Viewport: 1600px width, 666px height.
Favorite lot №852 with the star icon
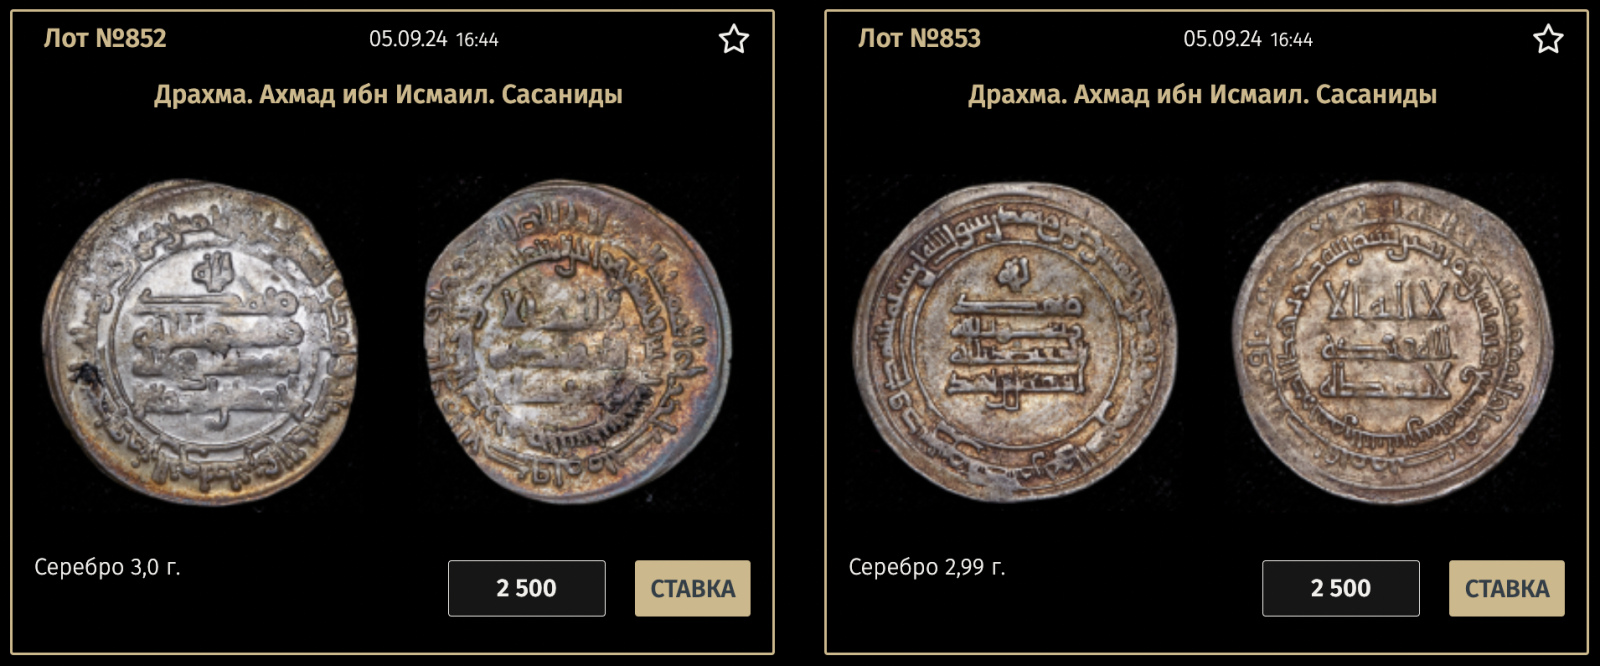(x=734, y=39)
